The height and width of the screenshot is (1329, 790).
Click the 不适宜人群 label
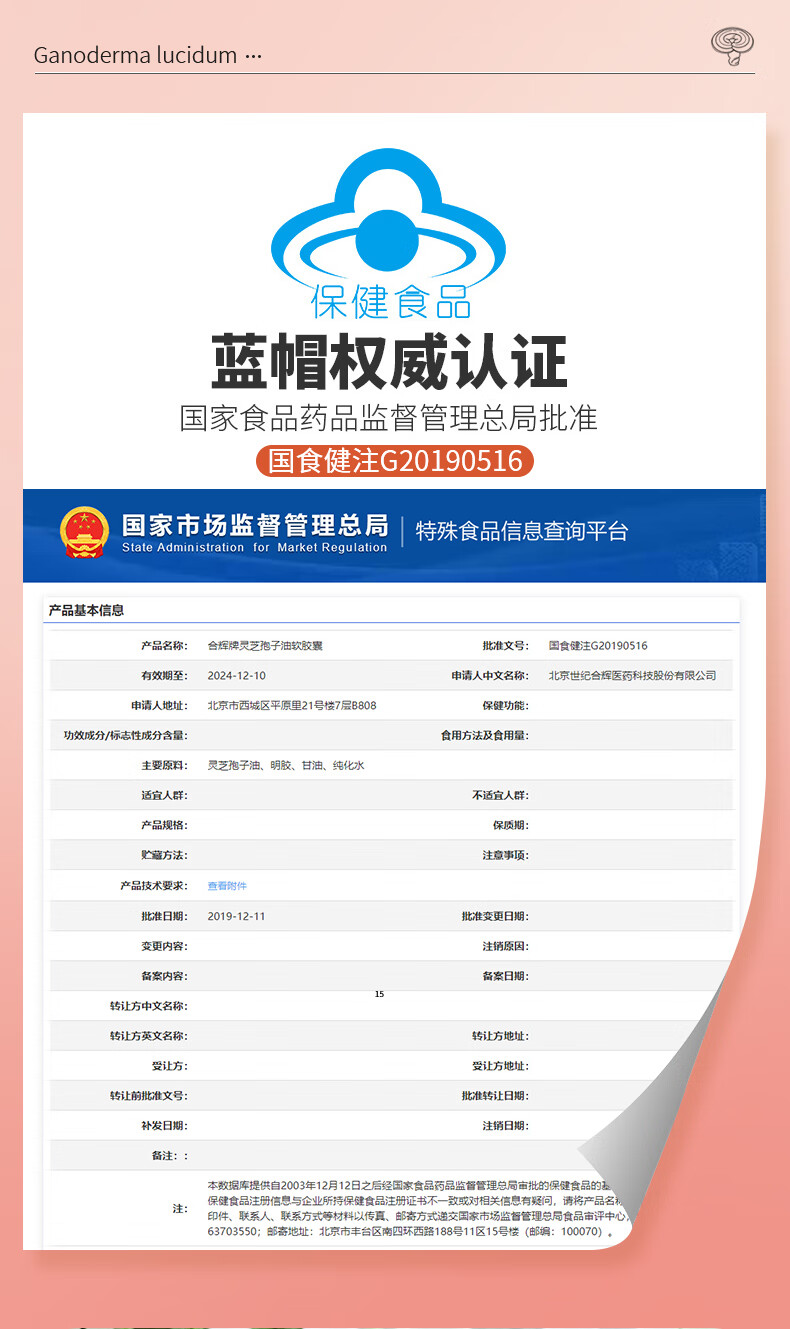pyautogui.click(x=500, y=796)
